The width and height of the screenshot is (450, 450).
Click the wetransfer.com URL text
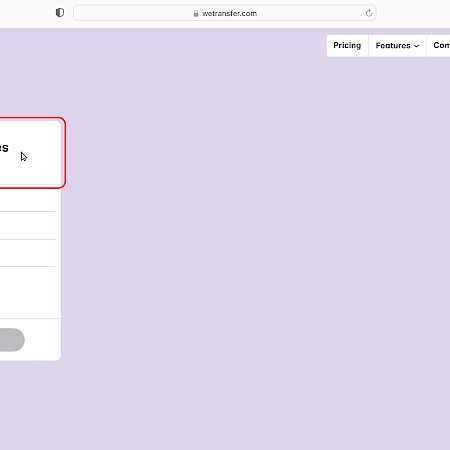[x=229, y=13]
